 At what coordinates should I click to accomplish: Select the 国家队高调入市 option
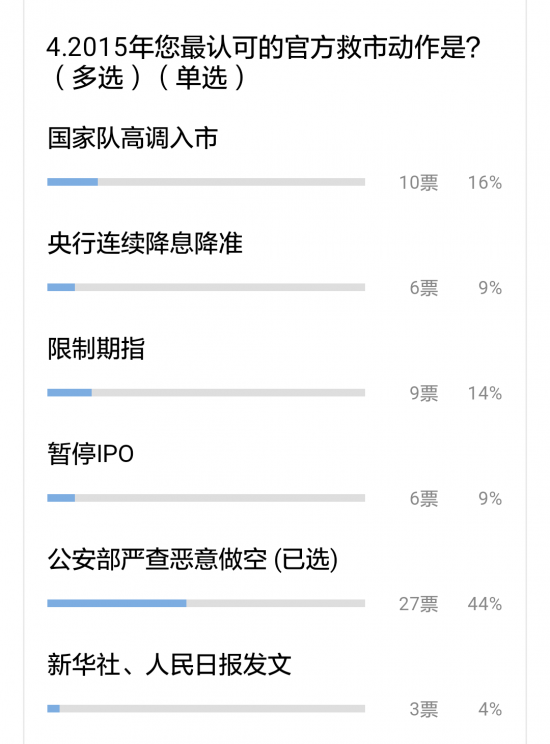pyautogui.click(x=133, y=138)
